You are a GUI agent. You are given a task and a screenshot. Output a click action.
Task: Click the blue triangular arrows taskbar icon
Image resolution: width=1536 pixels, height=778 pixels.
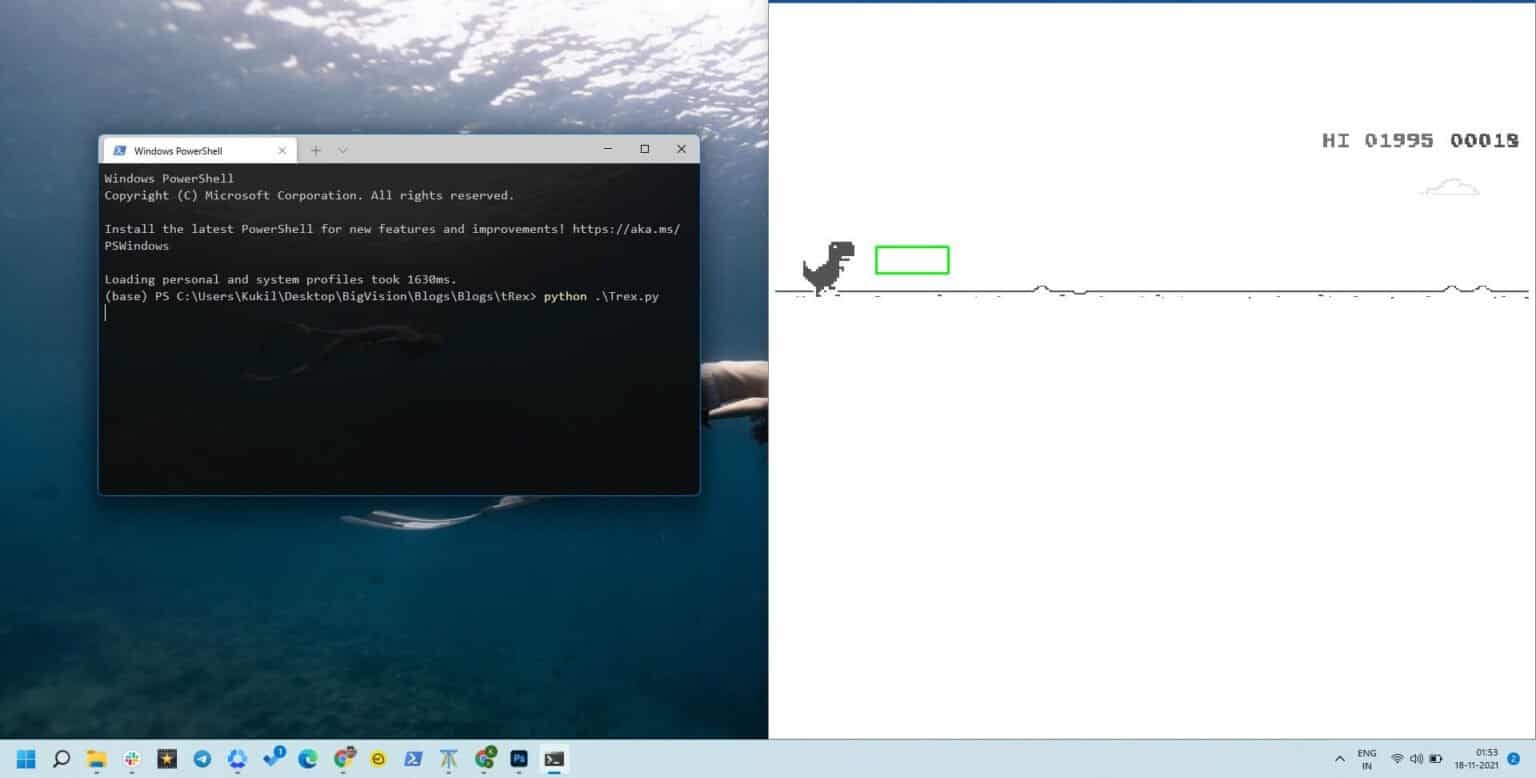tap(237, 759)
